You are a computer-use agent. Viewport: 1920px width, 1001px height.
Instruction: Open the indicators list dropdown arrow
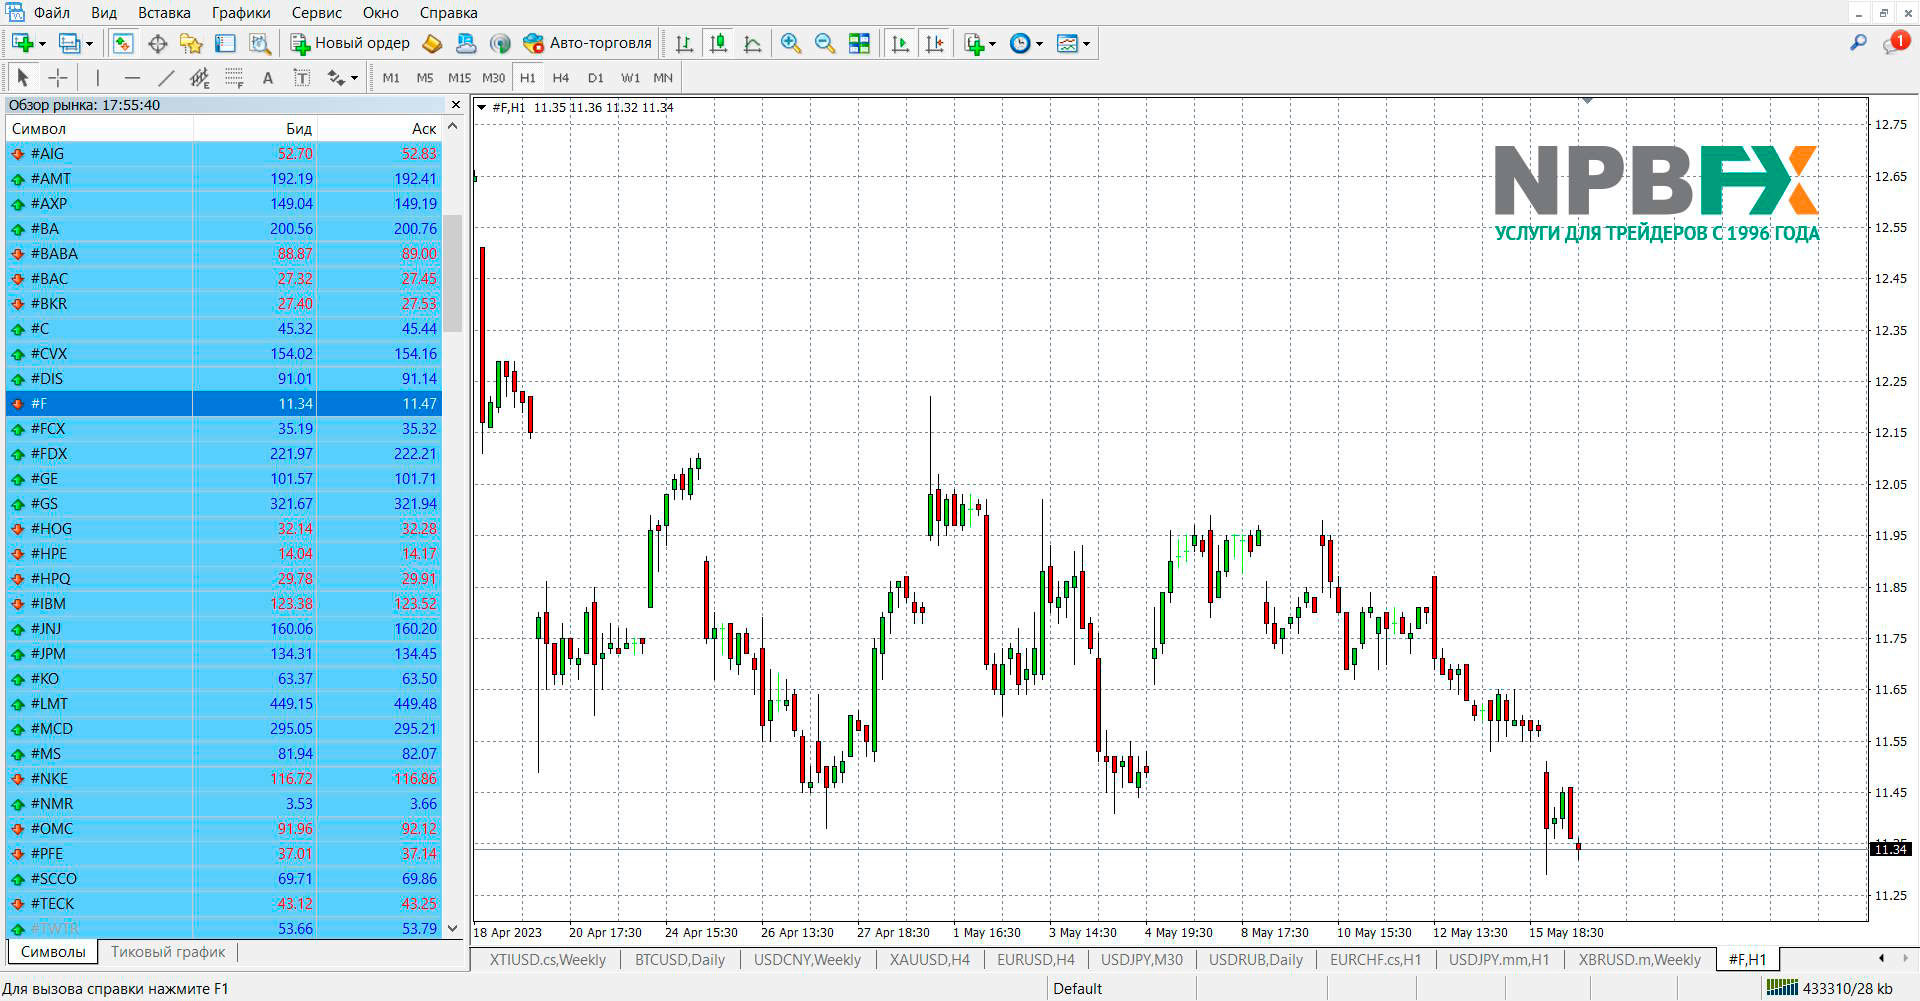[993, 44]
